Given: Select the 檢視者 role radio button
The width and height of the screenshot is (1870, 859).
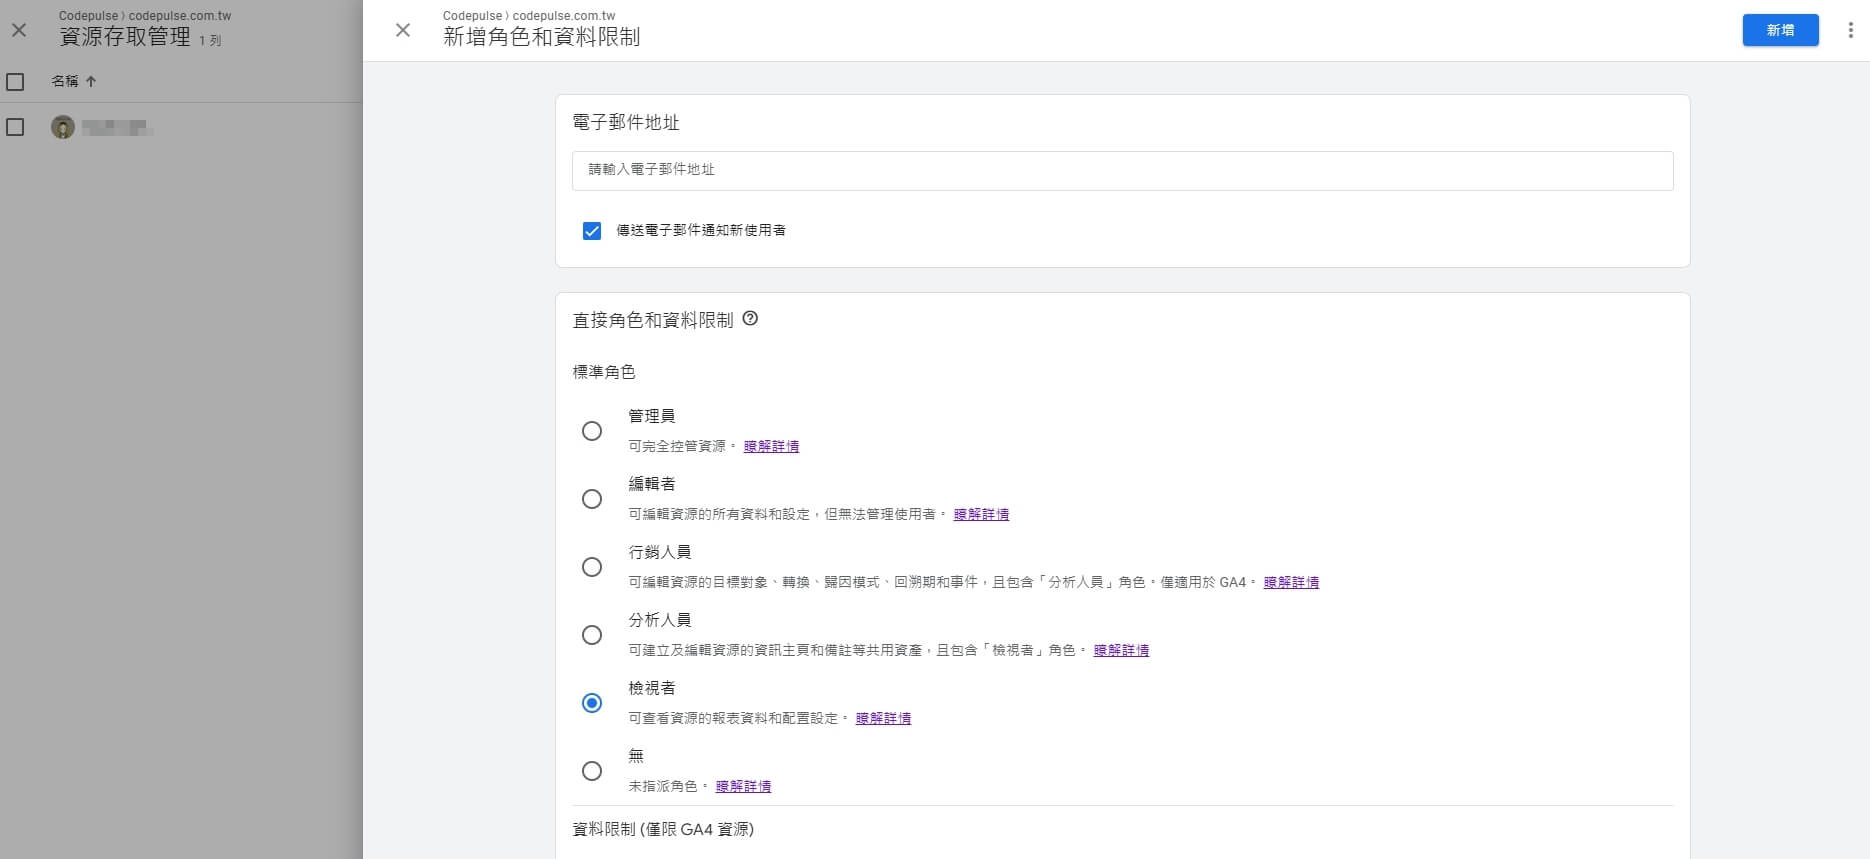Looking at the screenshot, I should point(592,703).
